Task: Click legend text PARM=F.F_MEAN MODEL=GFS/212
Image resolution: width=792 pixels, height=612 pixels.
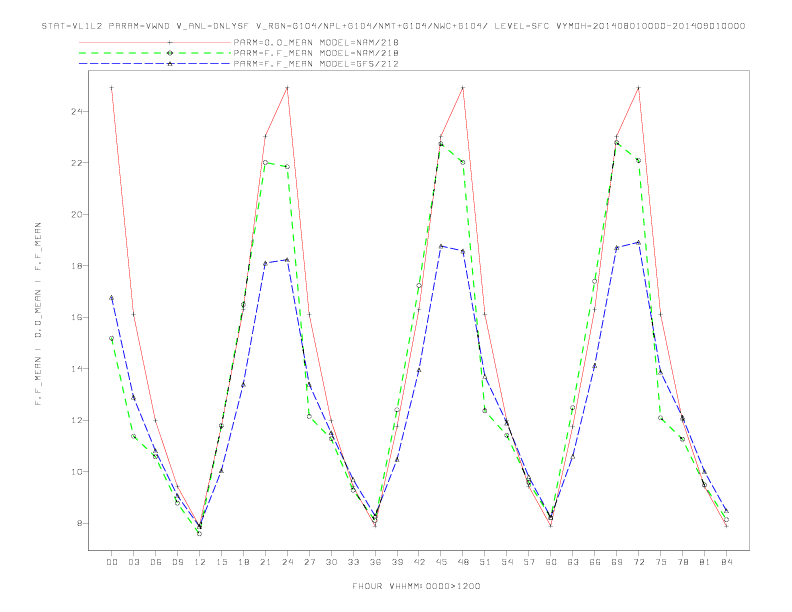Action: tap(316, 64)
